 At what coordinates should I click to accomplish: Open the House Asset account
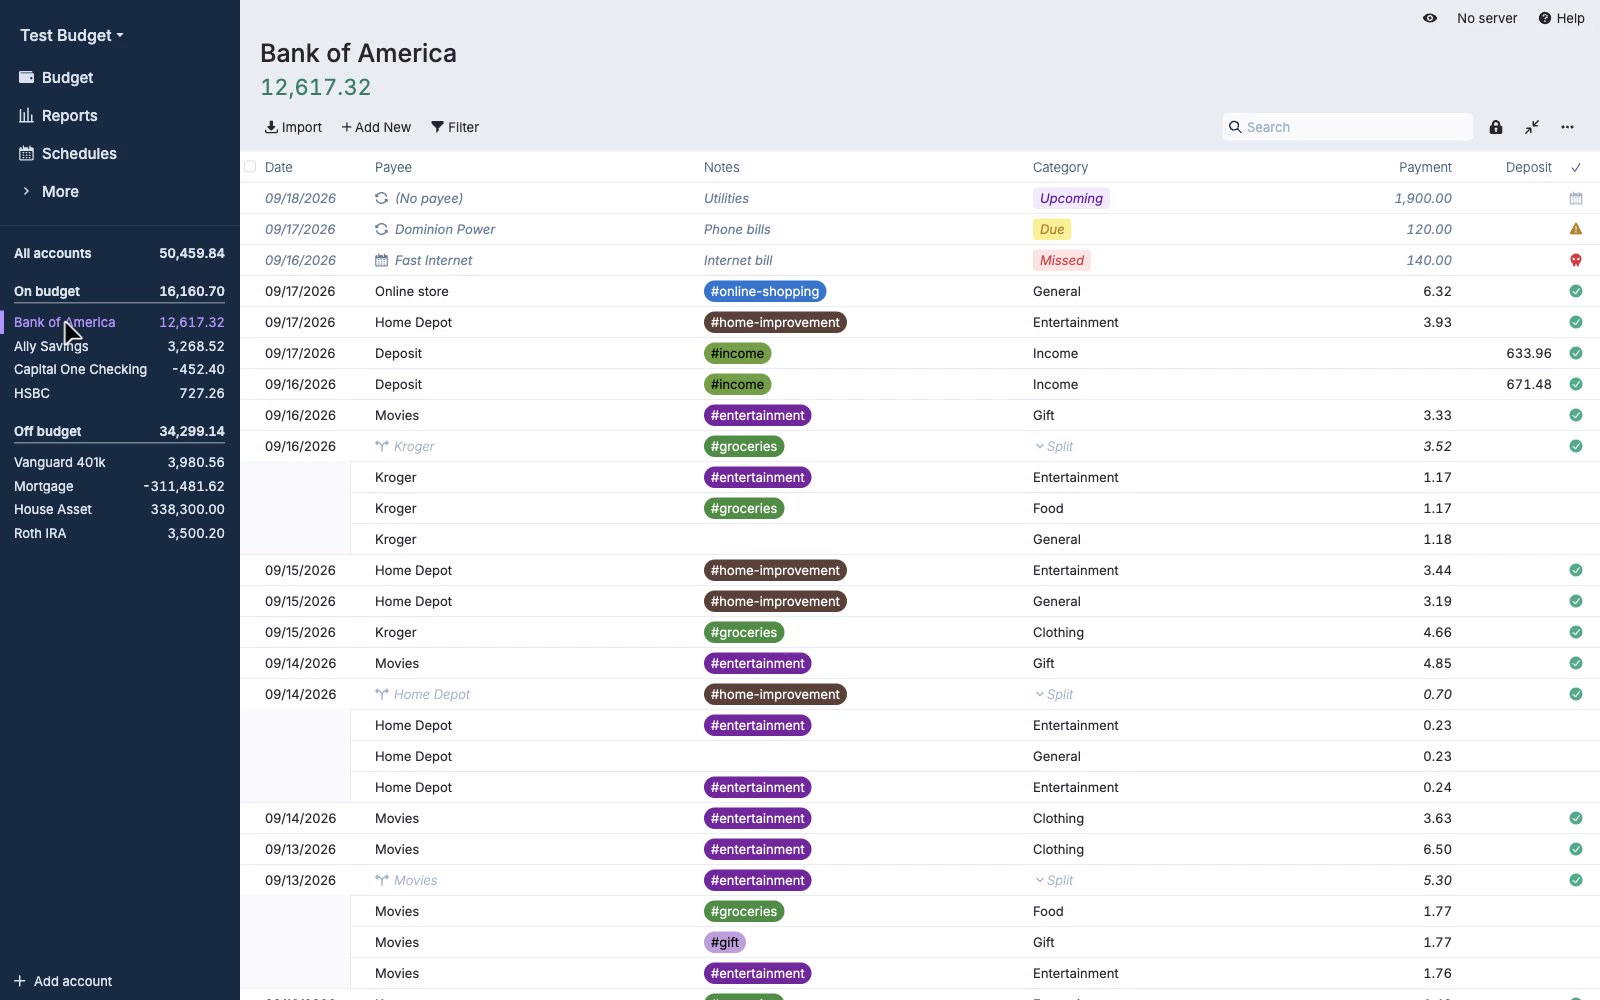coord(119,509)
